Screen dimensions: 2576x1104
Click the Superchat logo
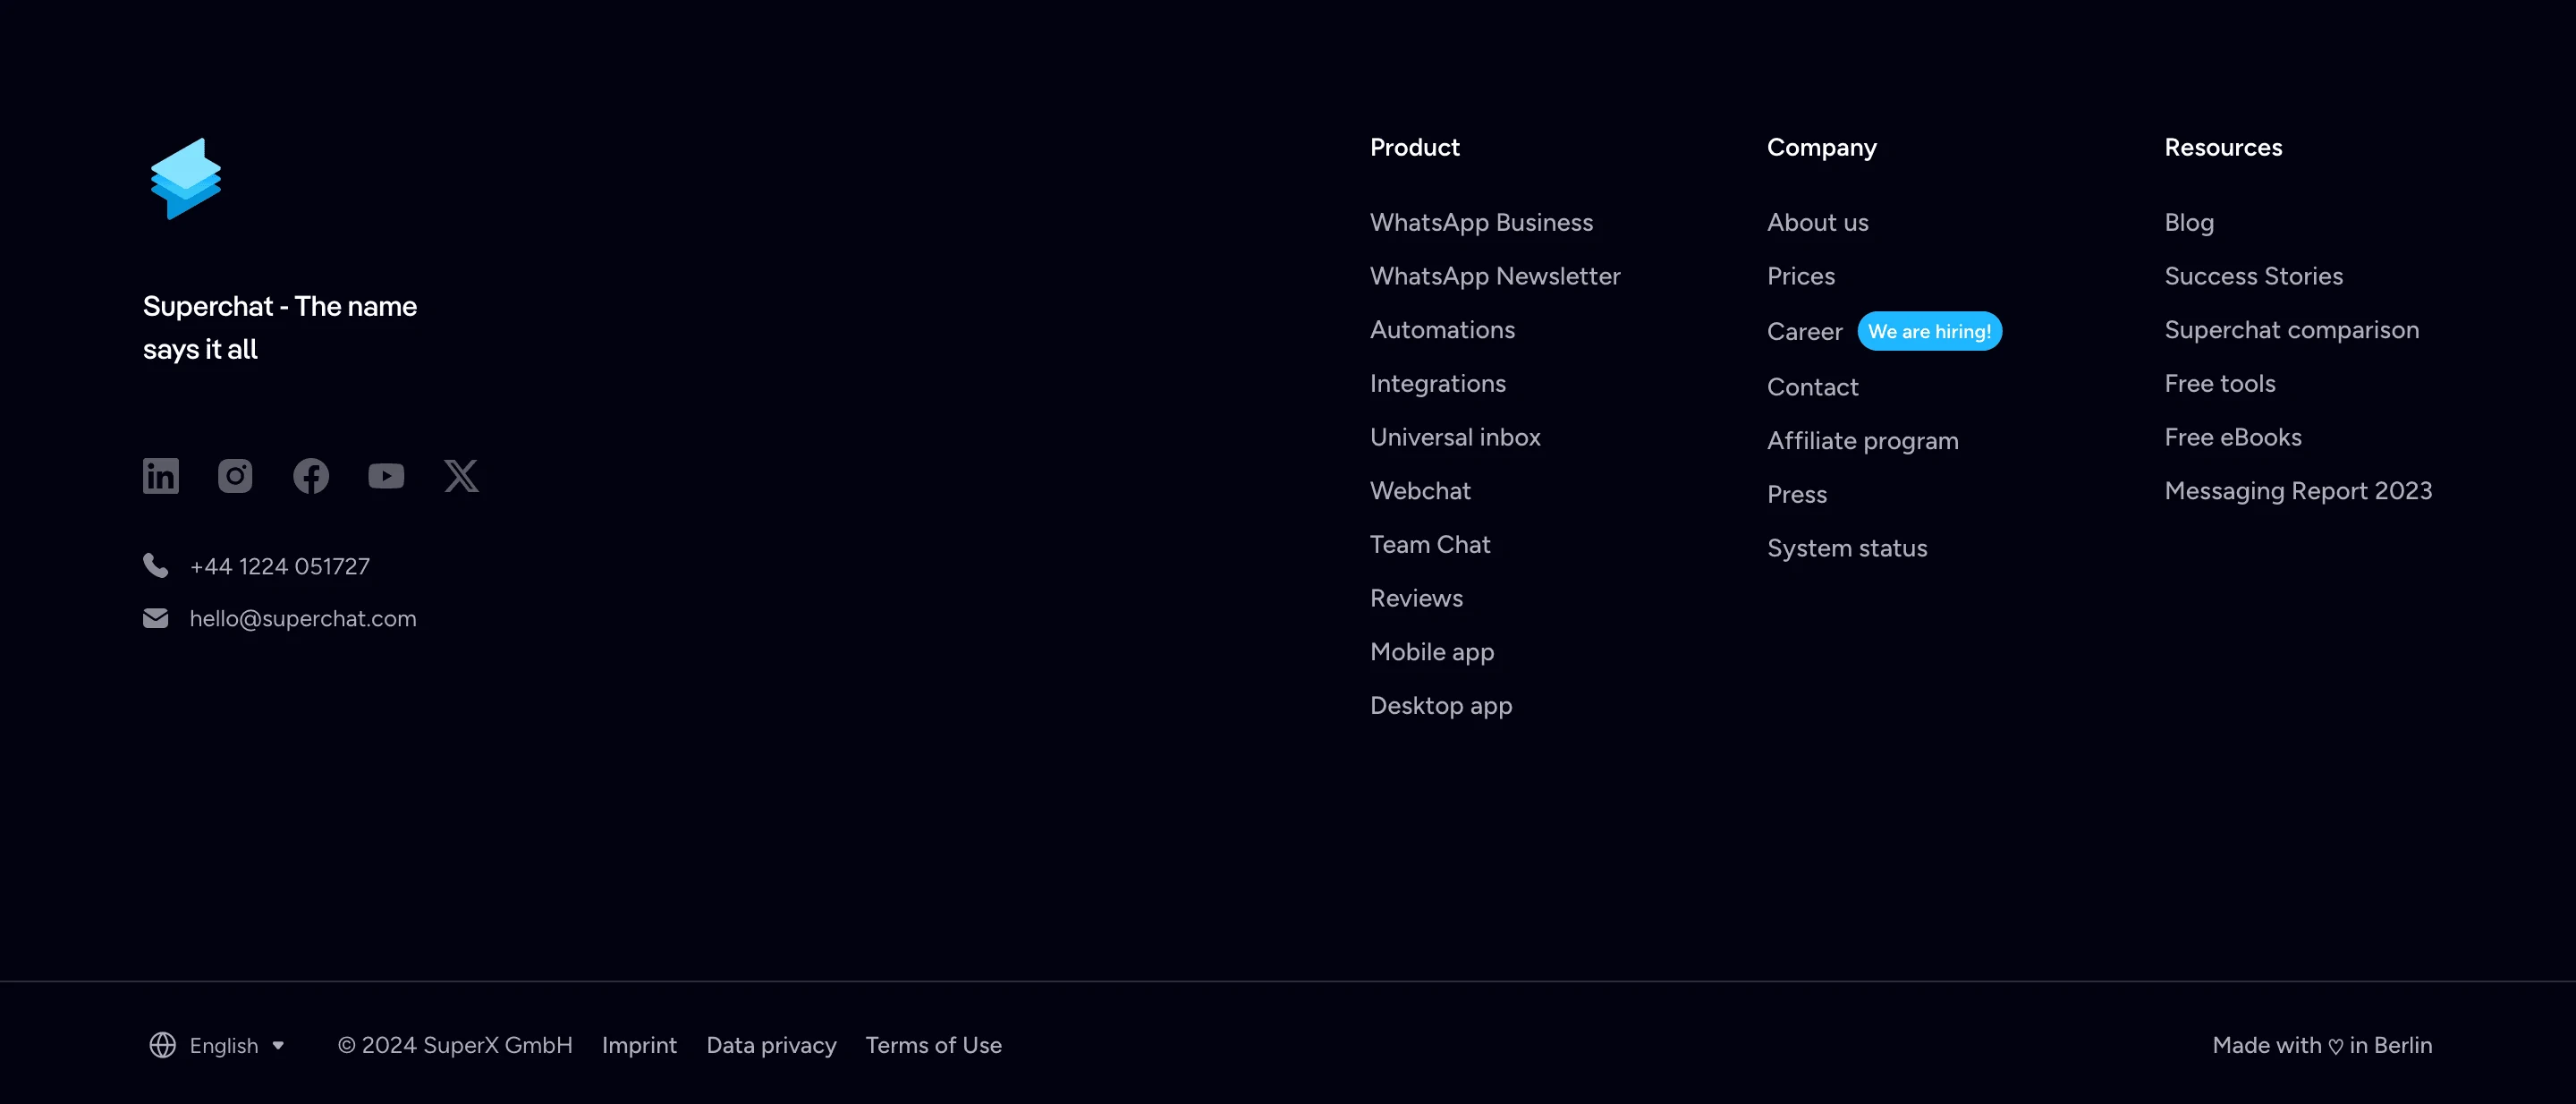pos(186,178)
